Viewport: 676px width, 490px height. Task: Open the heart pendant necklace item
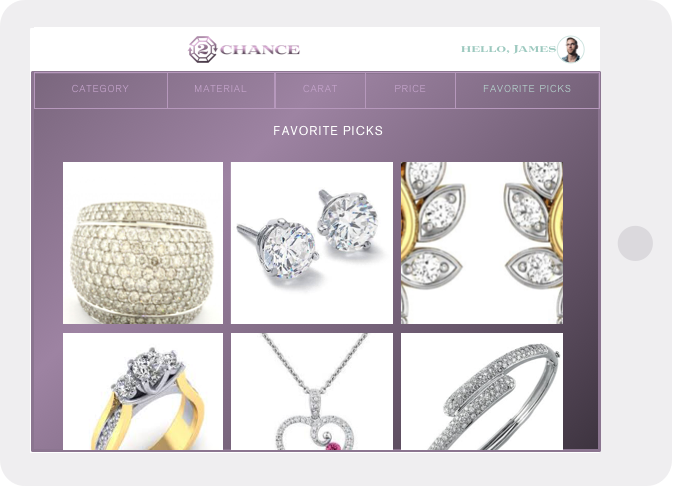click(x=312, y=391)
